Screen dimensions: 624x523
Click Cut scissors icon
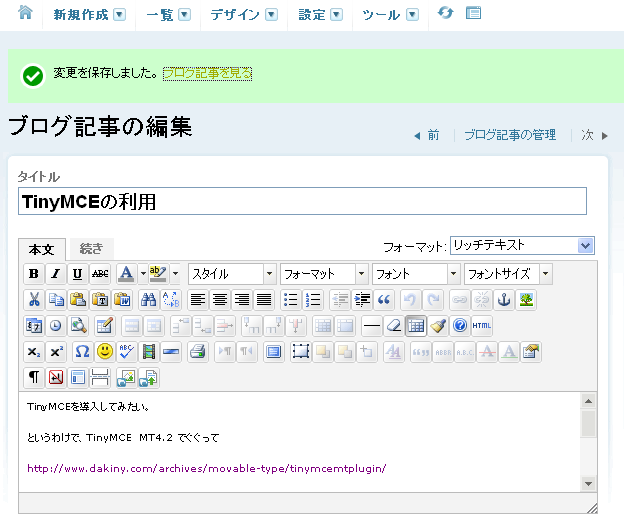(x=34, y=300)
